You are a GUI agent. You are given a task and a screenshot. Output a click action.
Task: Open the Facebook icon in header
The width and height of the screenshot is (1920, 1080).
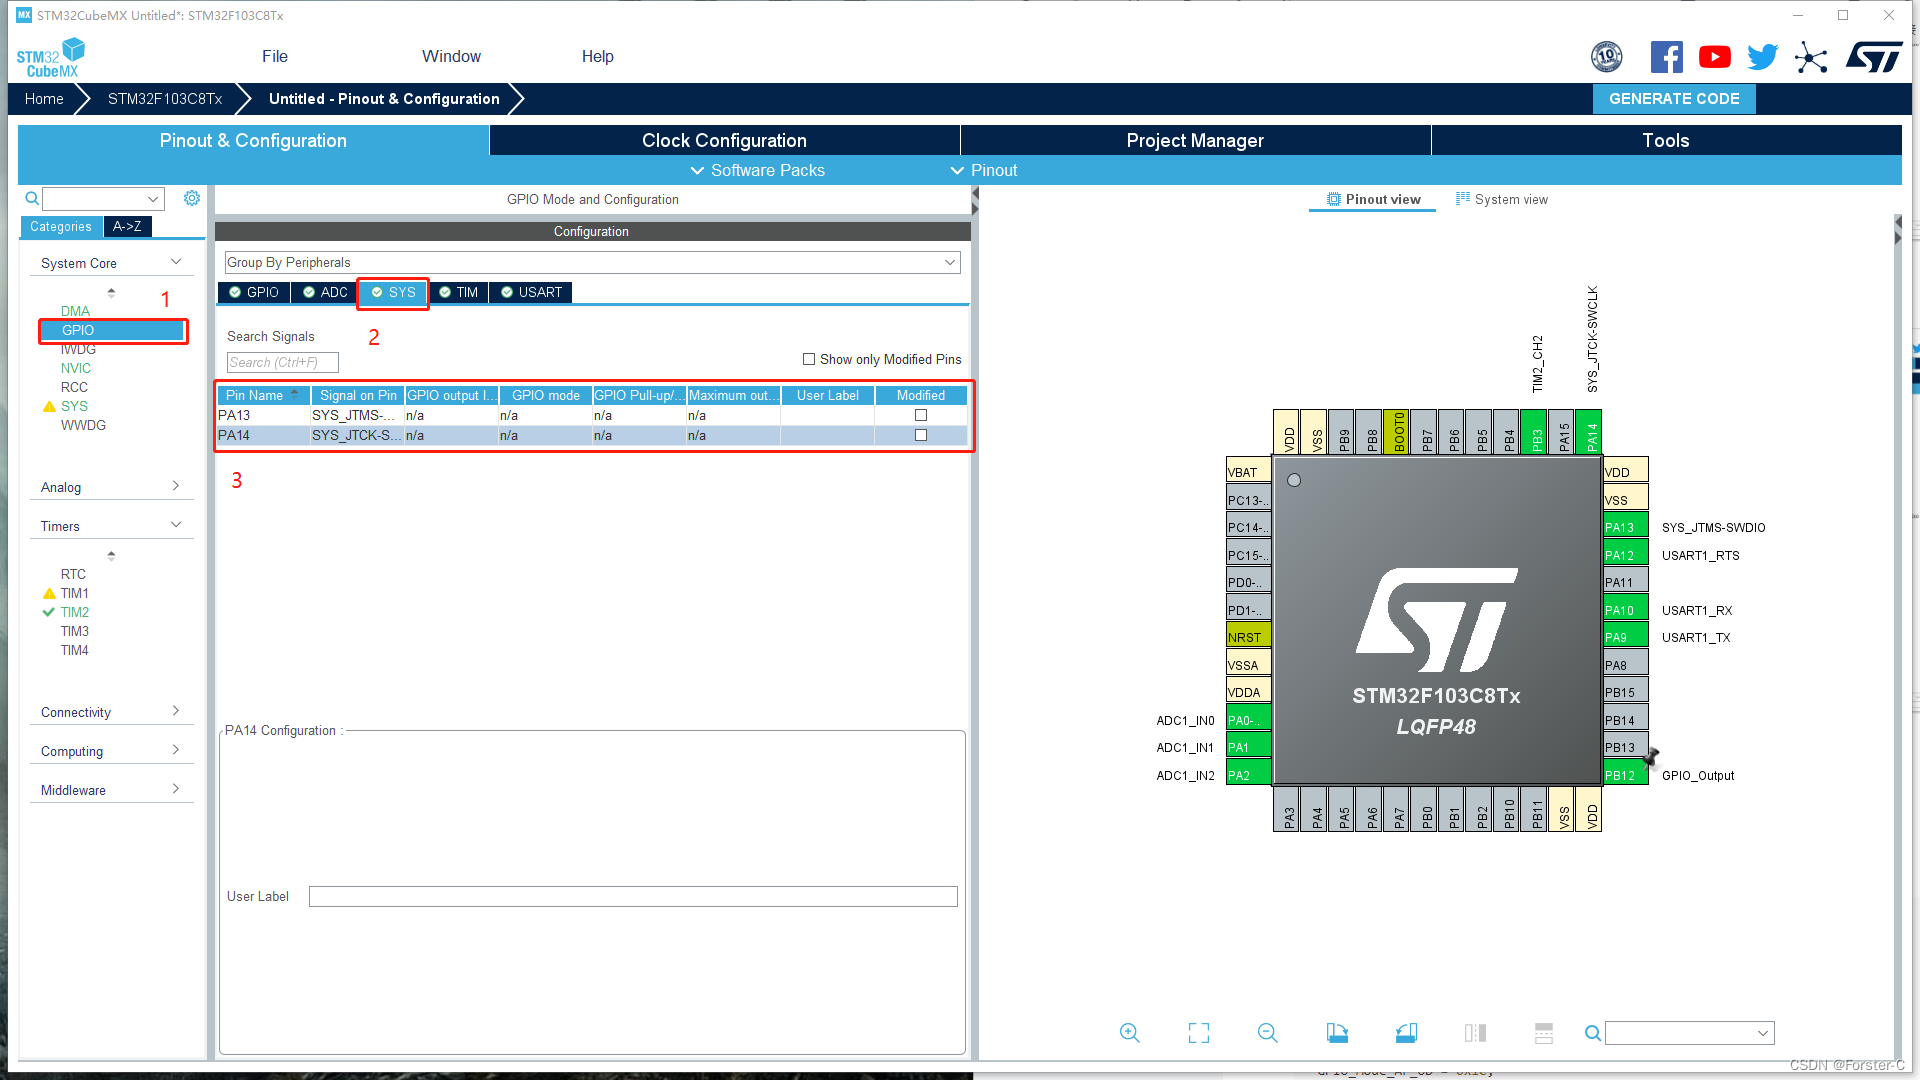(x=1666, y=57)
